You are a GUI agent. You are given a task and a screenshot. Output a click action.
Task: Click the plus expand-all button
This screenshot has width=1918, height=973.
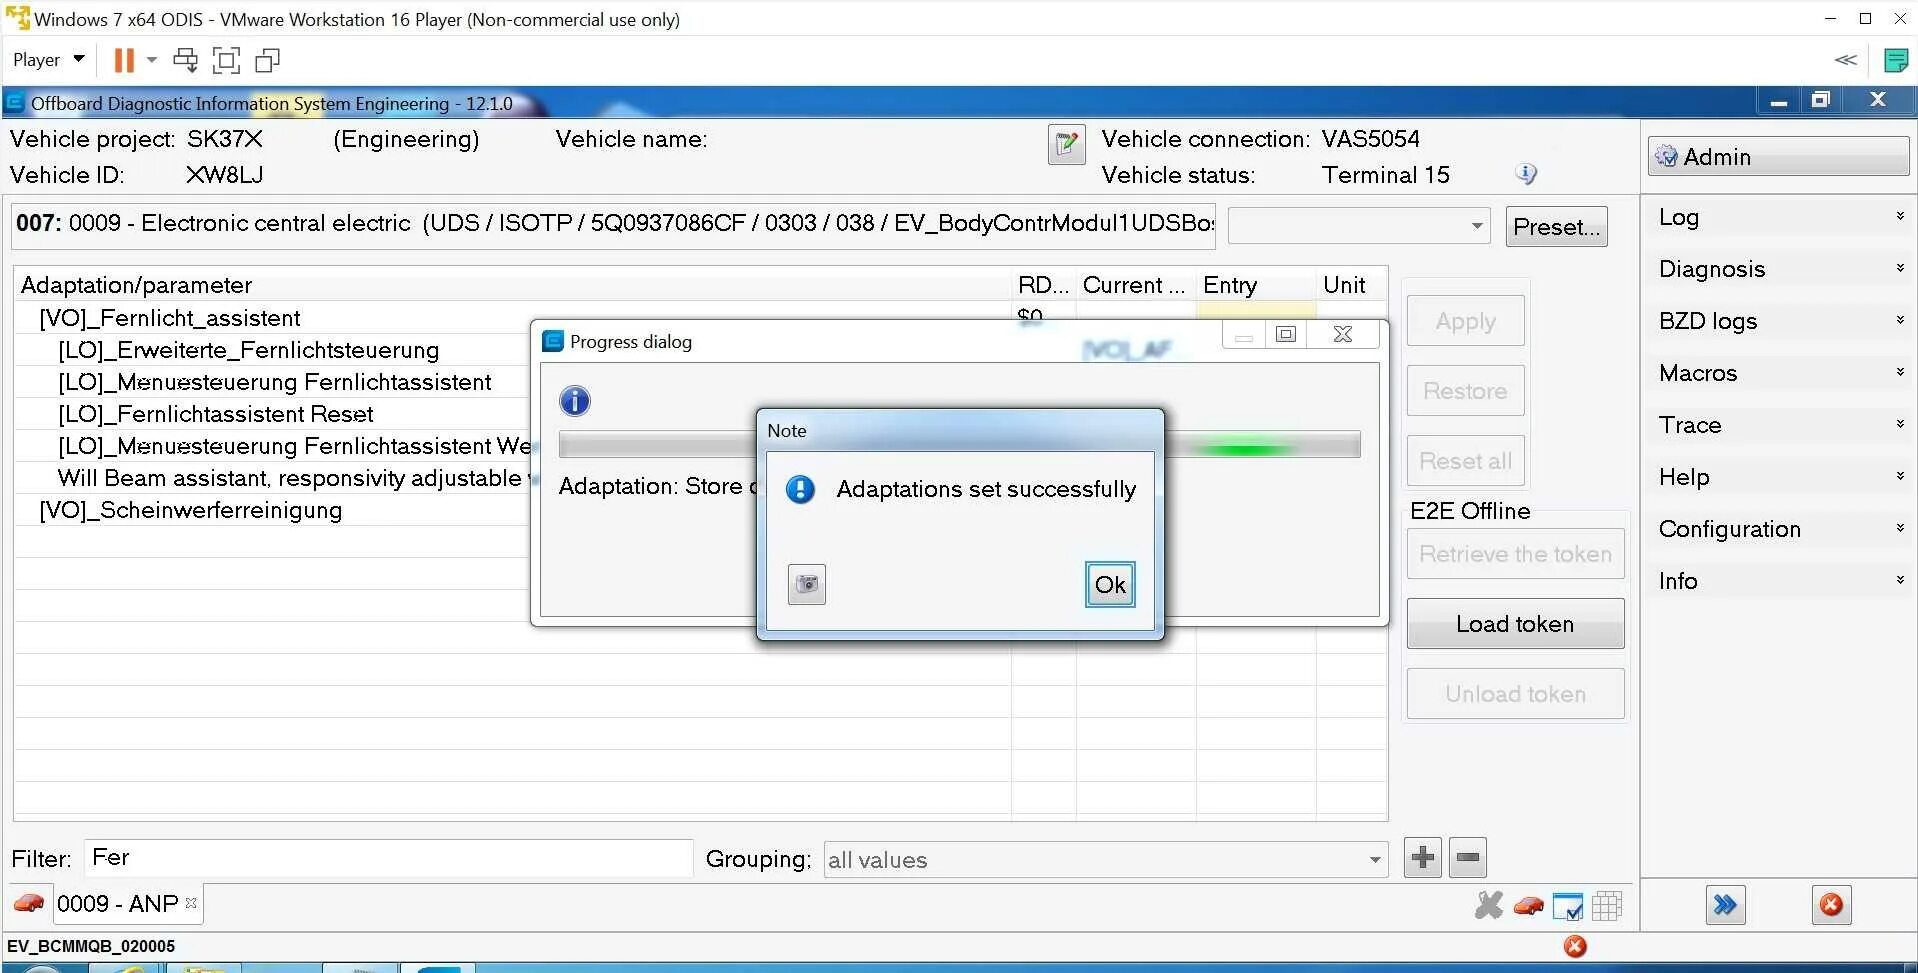1423,857
